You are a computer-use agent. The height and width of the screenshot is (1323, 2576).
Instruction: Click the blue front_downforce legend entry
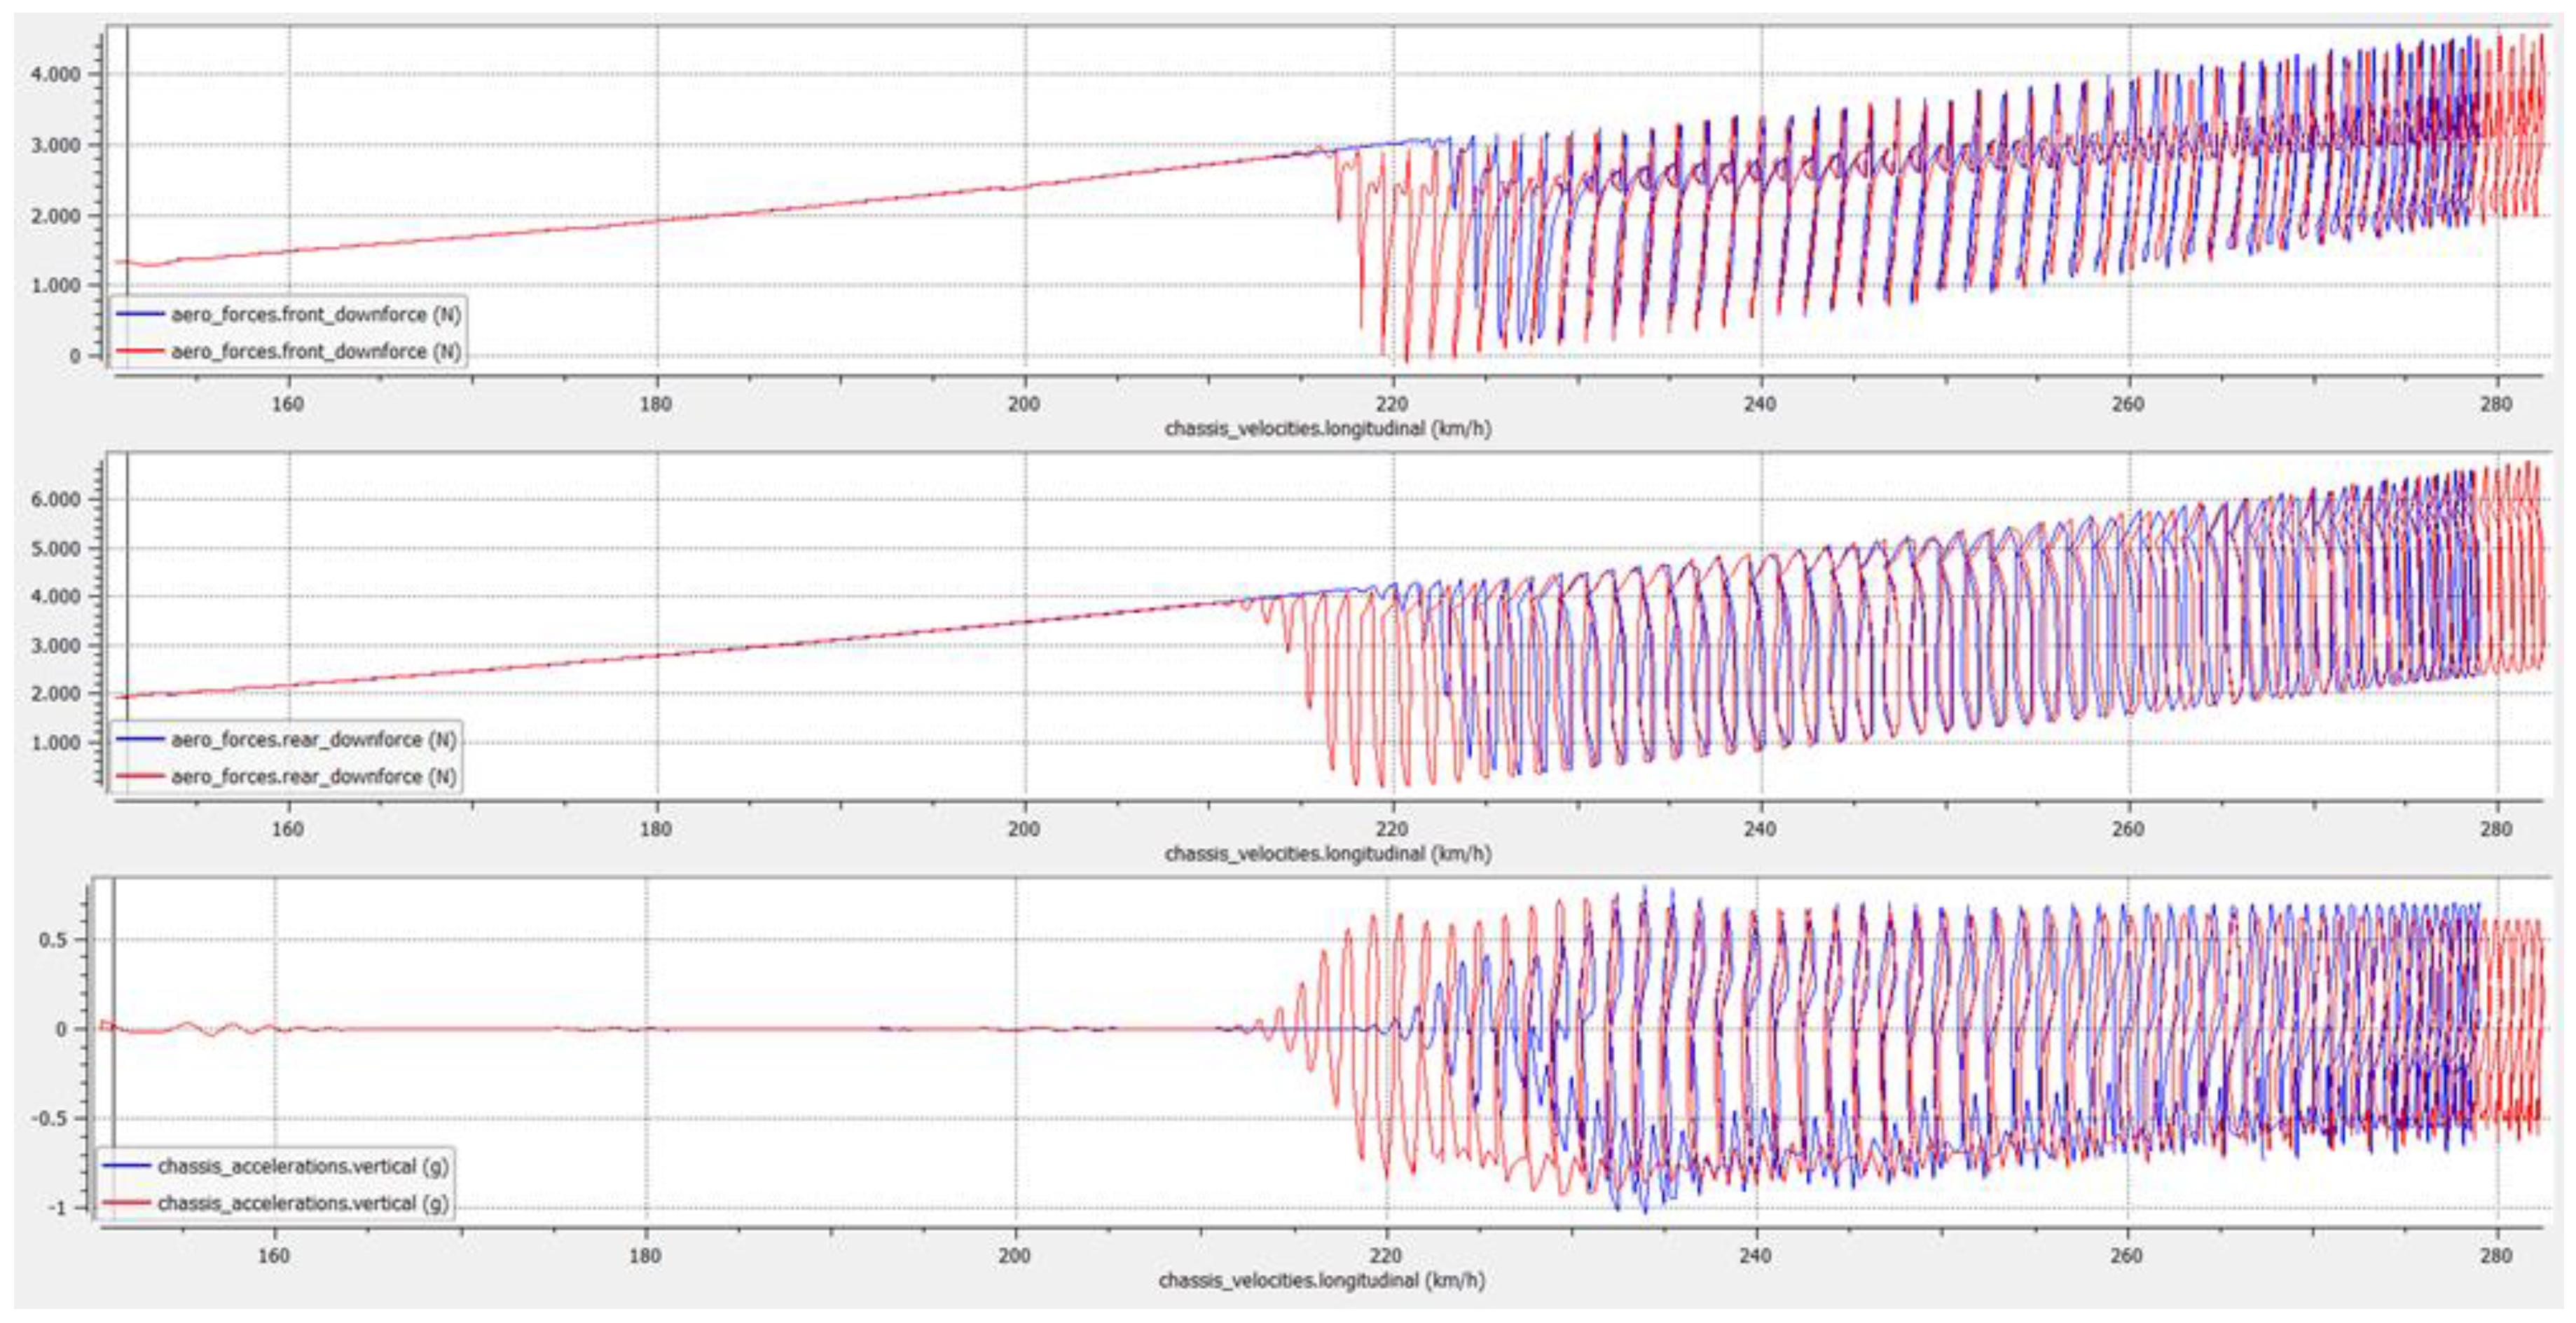(x=315, y=314)
